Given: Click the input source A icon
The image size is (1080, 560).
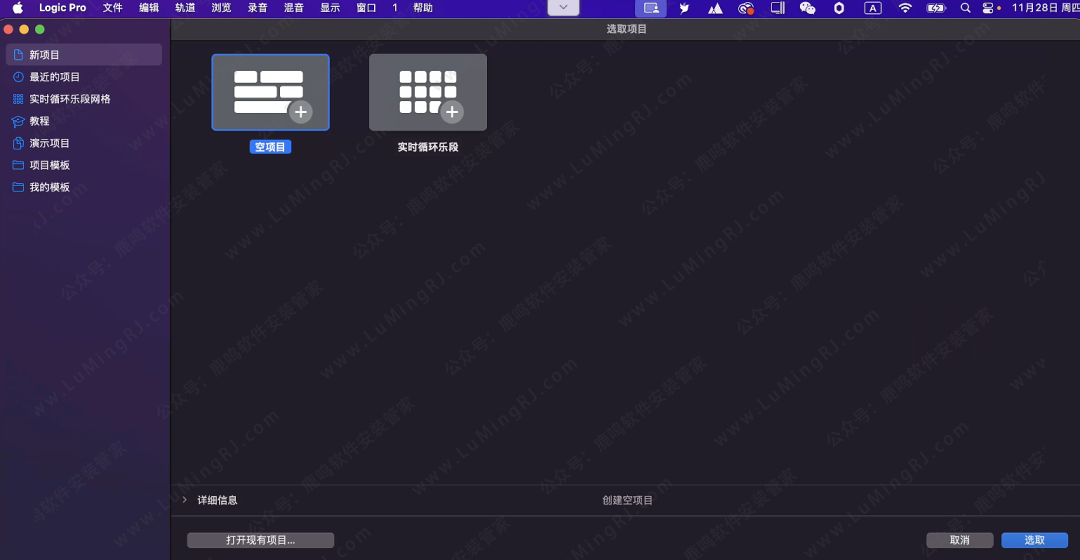Looking at the screenshot, I should pyautogui.click(x=873, y=8).
